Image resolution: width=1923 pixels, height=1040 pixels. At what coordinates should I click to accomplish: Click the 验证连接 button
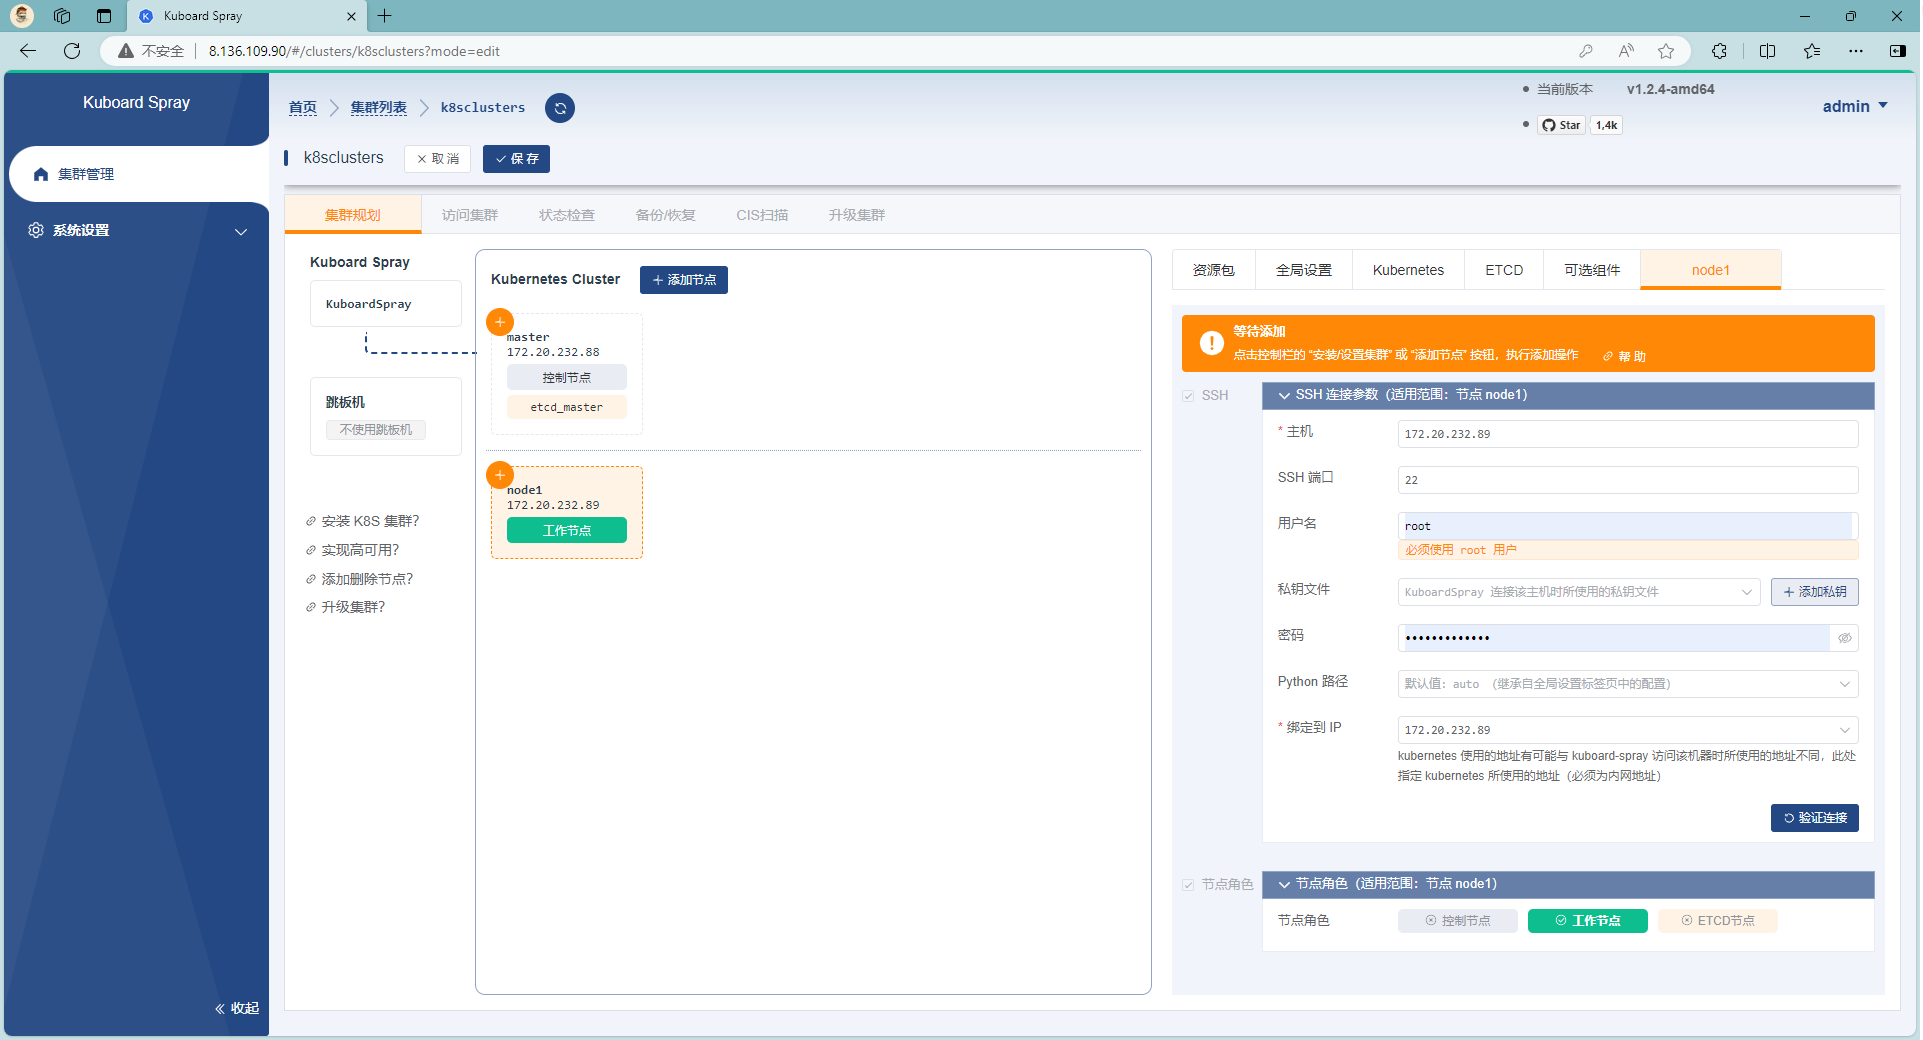pos(1814,818)
